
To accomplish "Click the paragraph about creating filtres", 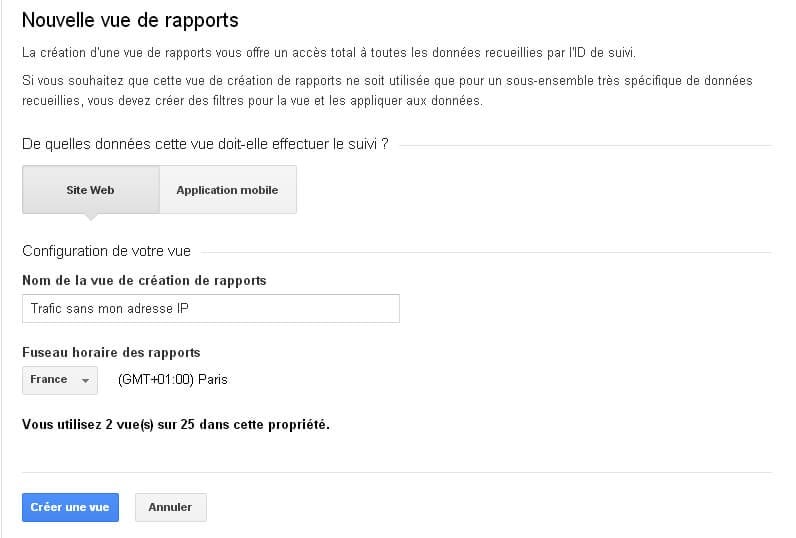I will tap(387, 90).
